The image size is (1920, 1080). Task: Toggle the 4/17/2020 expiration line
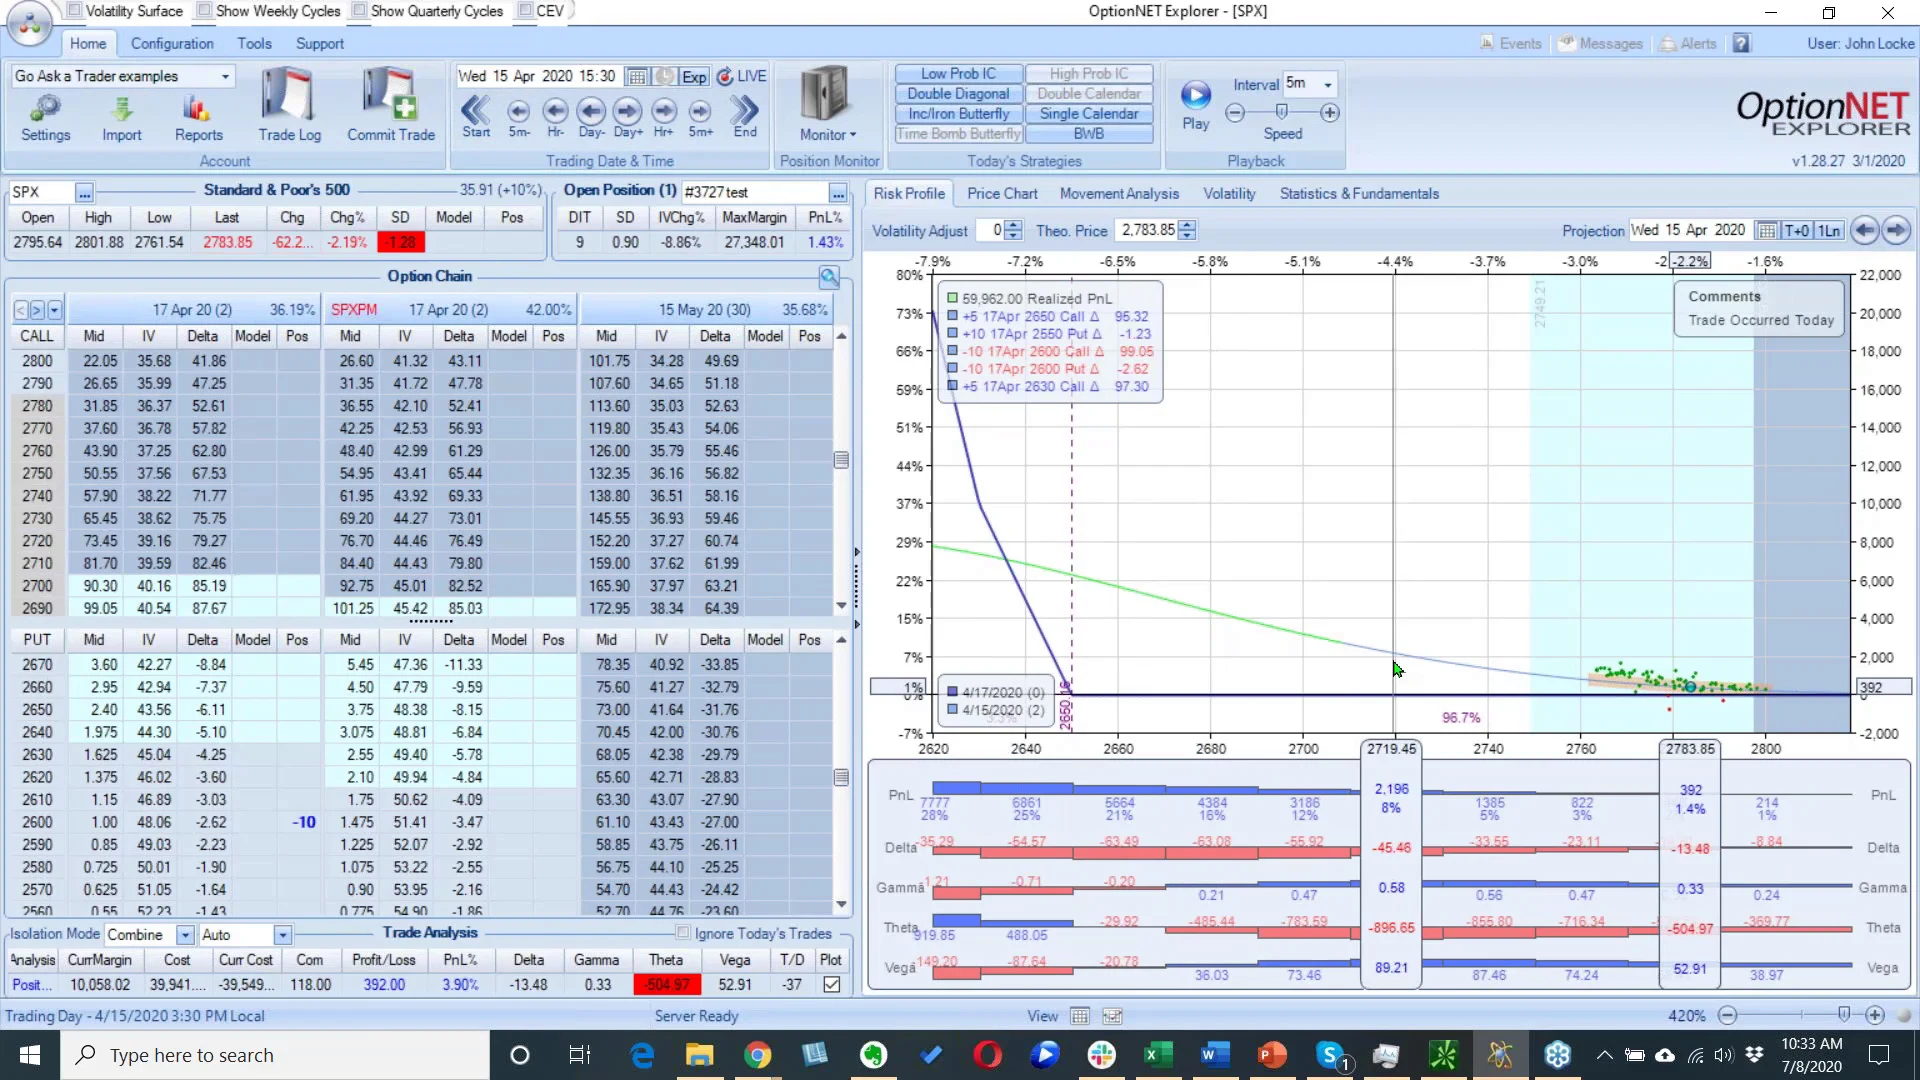[953, 692]
